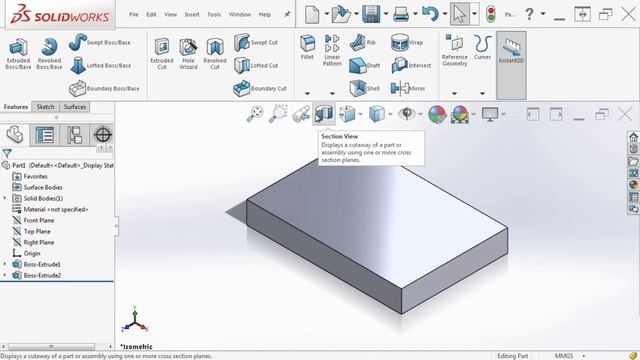Select the Draft tool
Screen dimensions: 640x360
click(364, 65)
